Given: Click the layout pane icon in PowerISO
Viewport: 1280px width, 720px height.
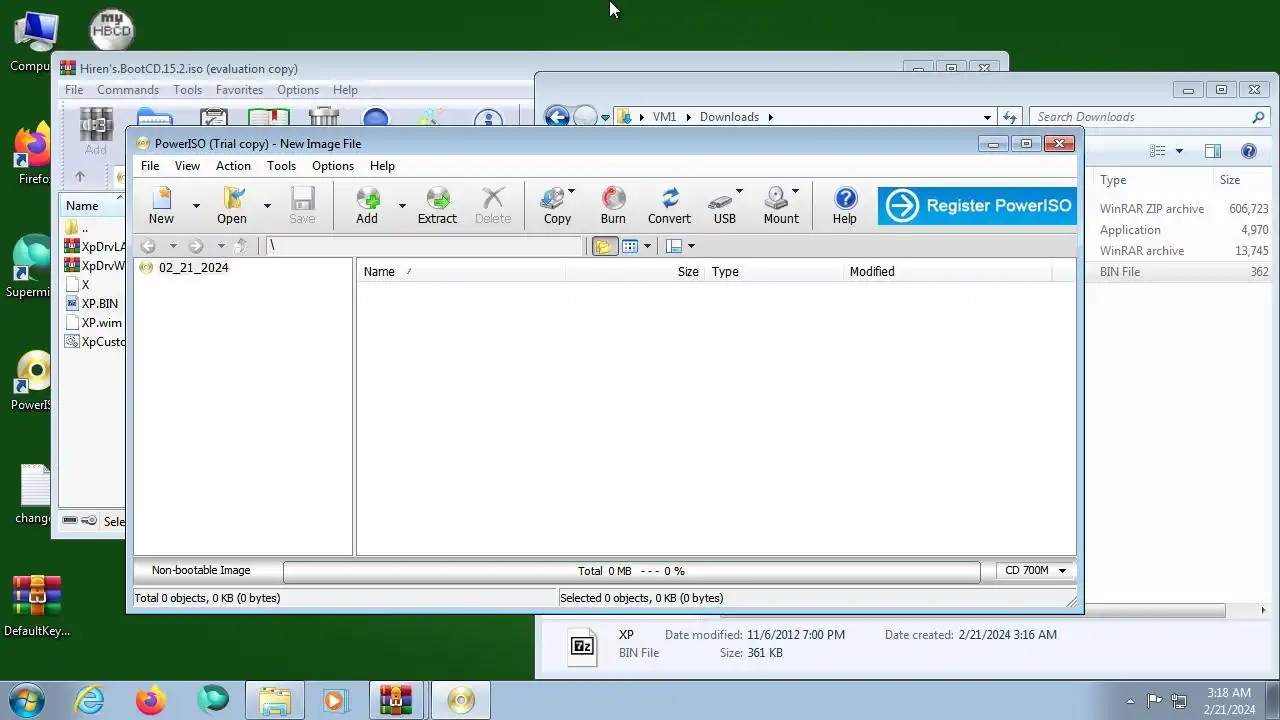Looking at the screenshot, I should pos(674,246).
